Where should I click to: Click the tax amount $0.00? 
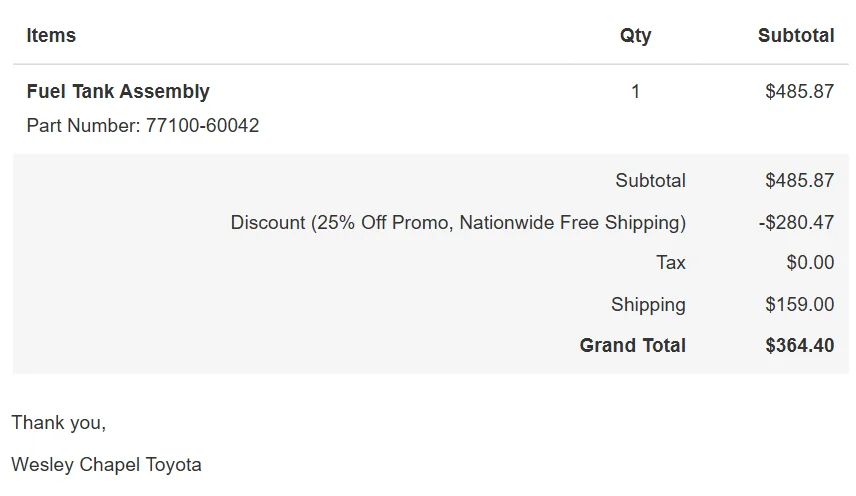point(810,263)
